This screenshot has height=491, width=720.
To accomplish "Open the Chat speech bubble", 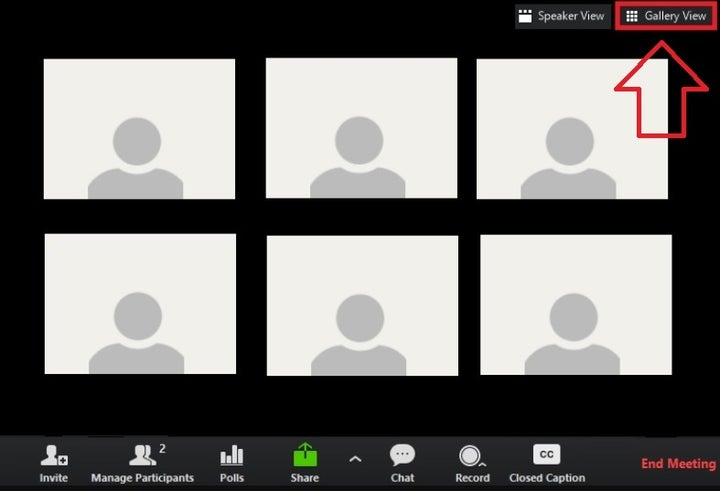I will [402, 456].
